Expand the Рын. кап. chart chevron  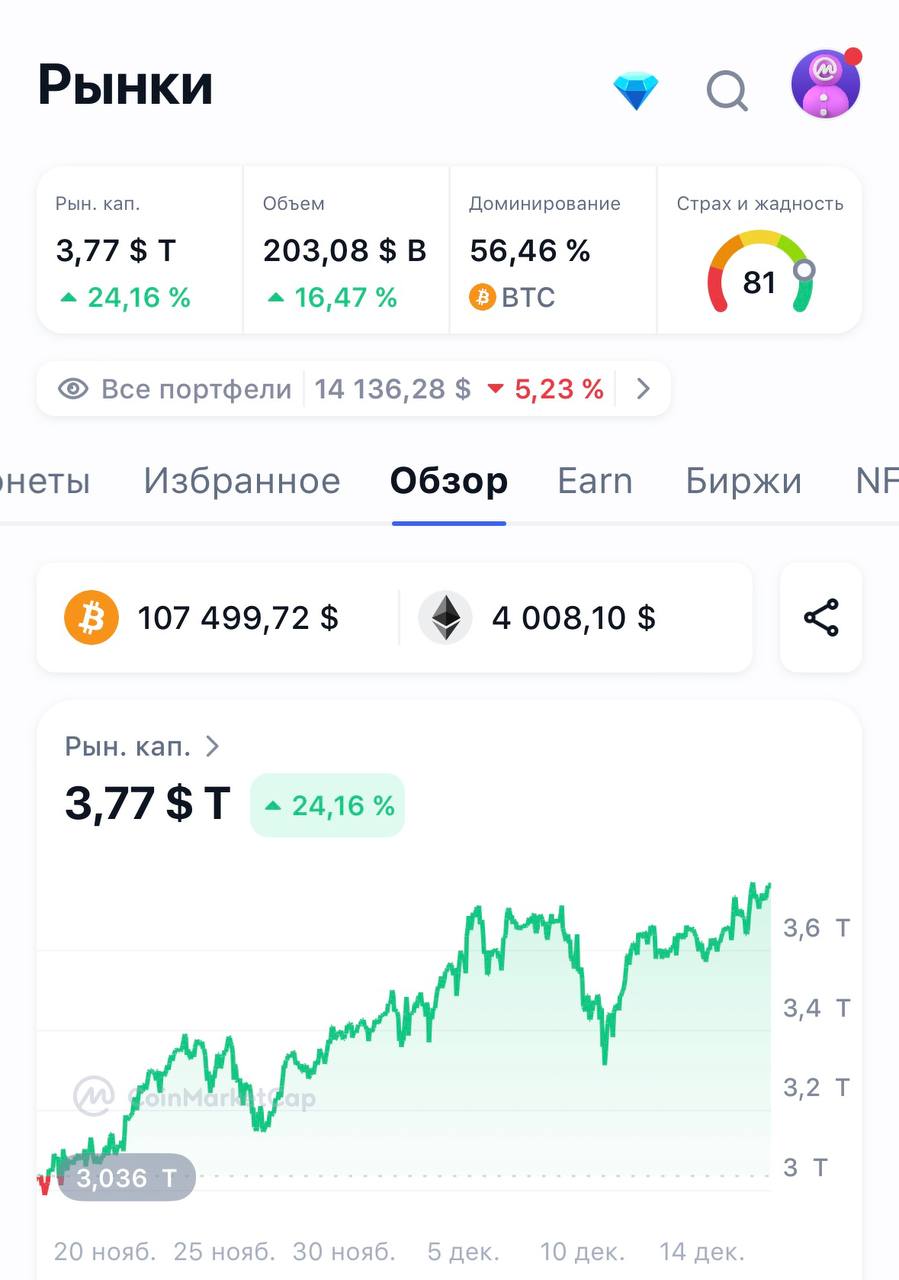[x=212, y=746]
